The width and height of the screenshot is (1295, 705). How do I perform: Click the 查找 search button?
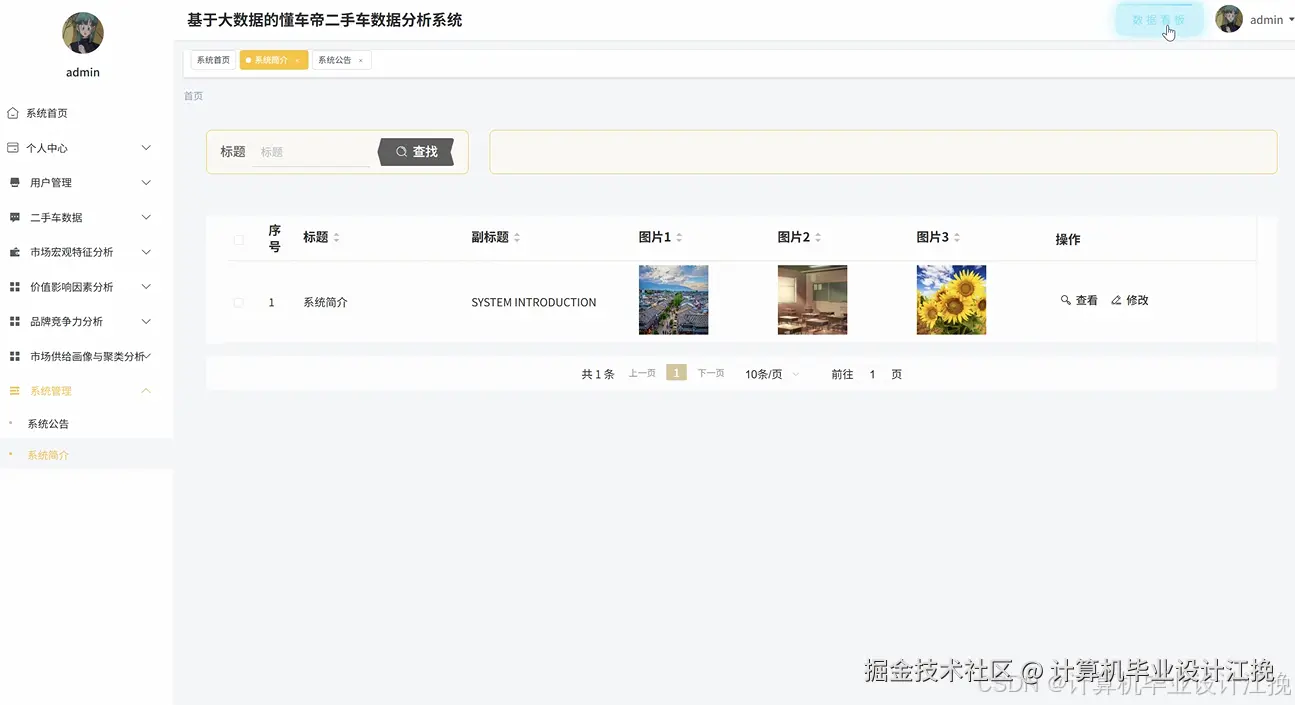(x=416, y=152)
